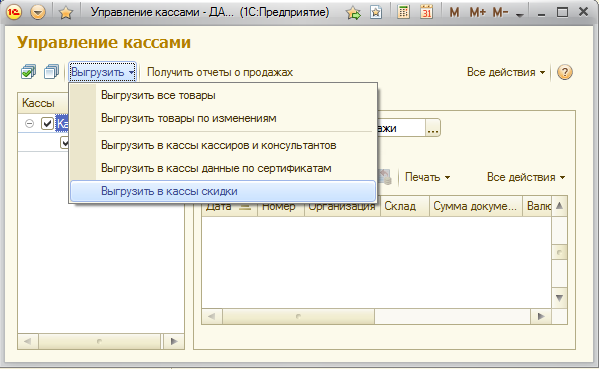Open the calendar icon showing 31
Viewport: 599px width, 369px height.
426,12
